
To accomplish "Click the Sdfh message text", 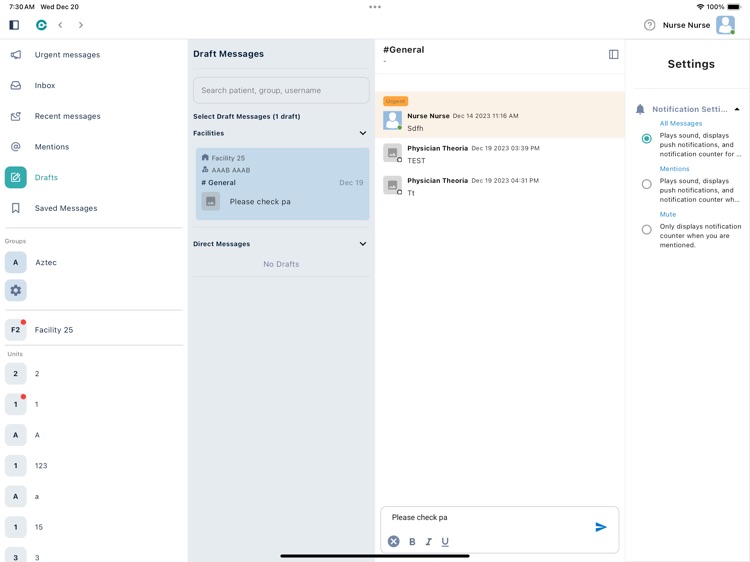I will click(415, 128).
